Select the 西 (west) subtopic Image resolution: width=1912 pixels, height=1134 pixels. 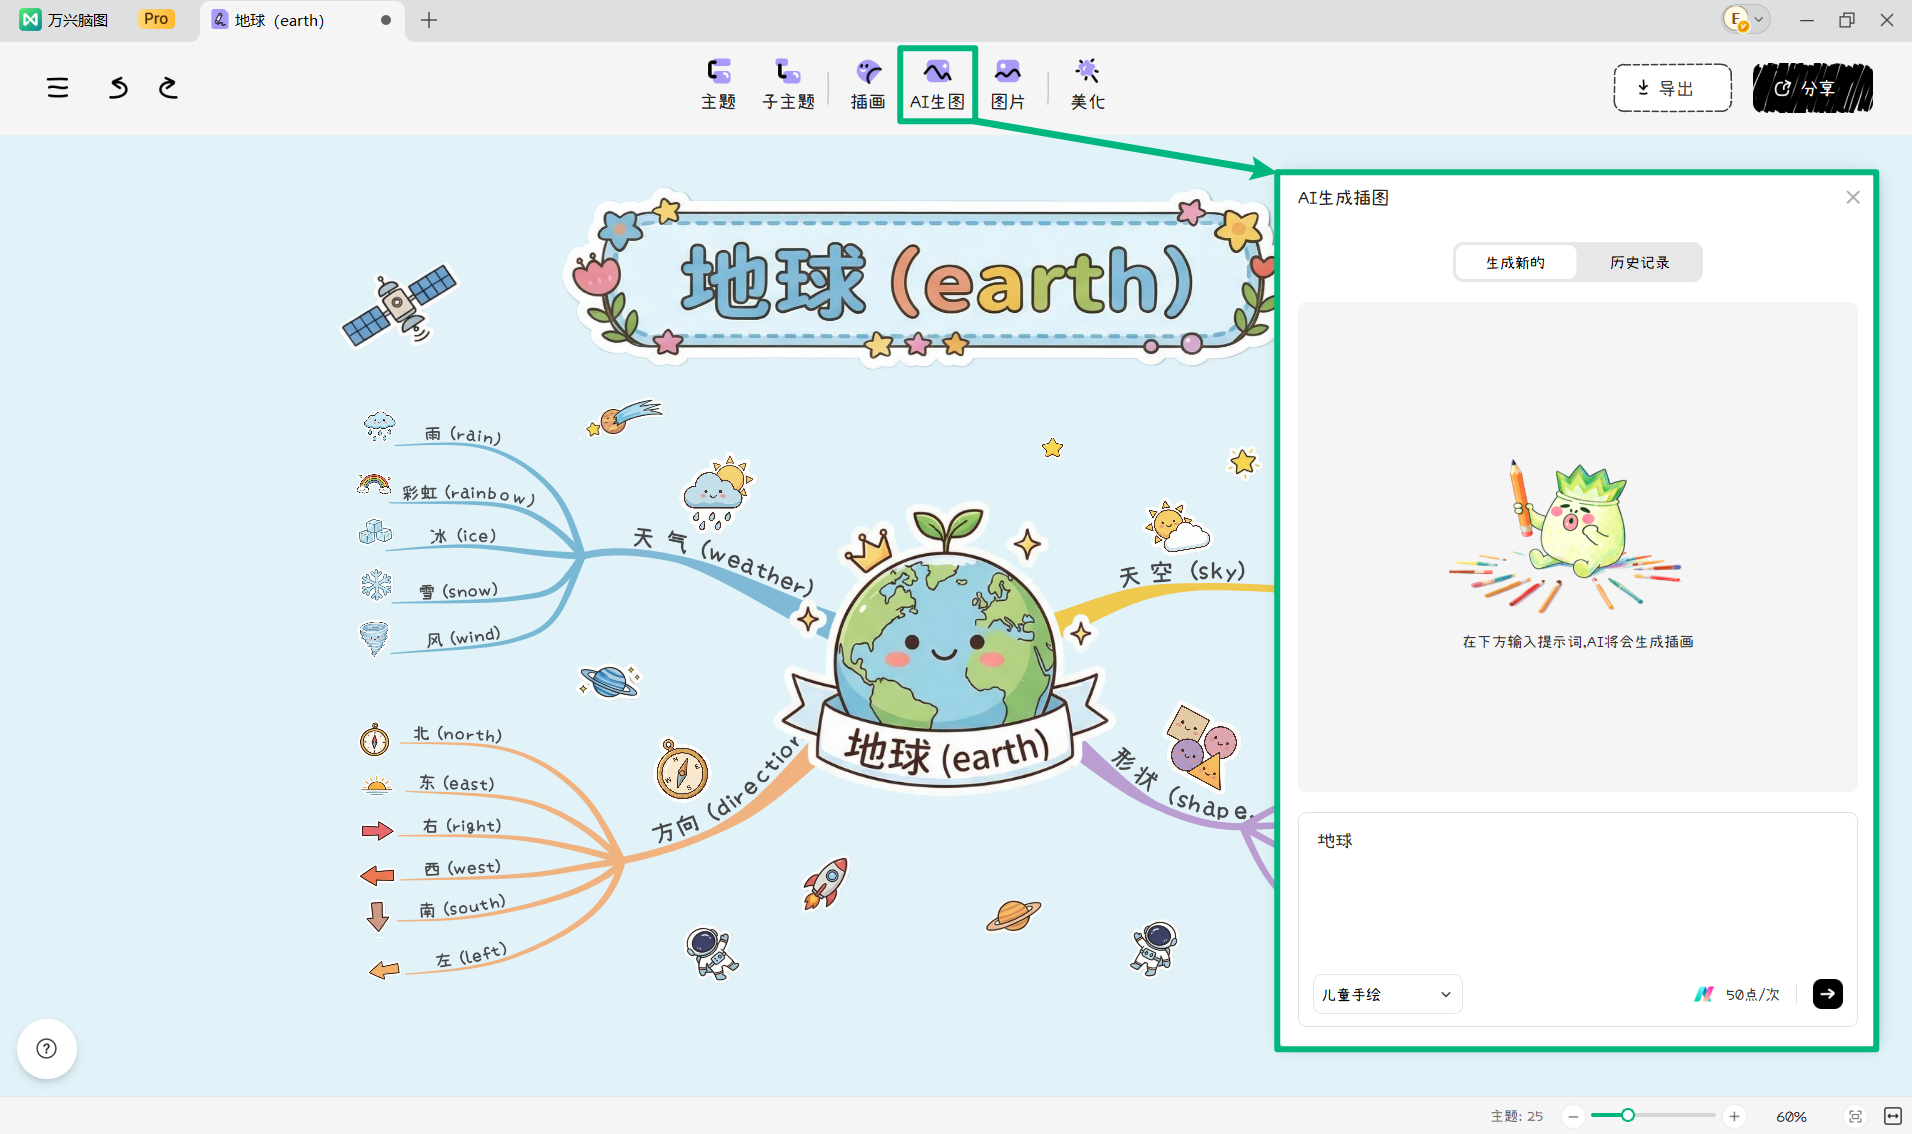462,868
